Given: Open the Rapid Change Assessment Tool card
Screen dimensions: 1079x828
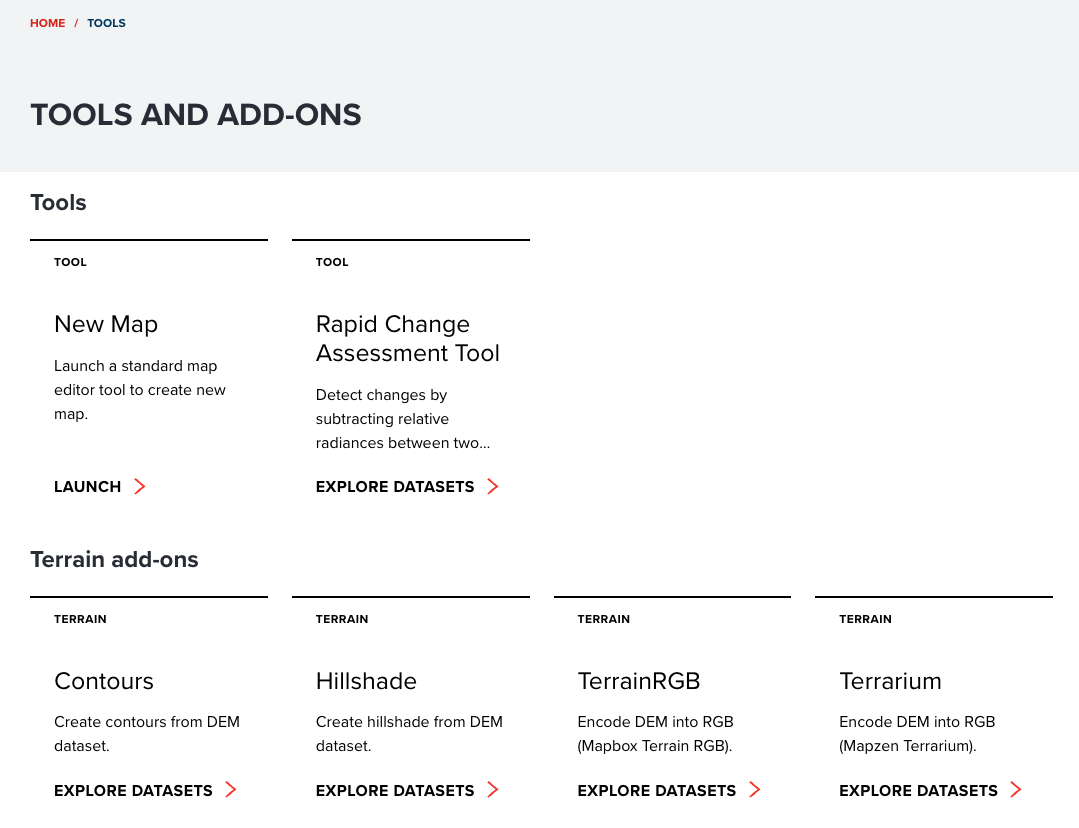Looking at the screenshot, I should point(407,338).
